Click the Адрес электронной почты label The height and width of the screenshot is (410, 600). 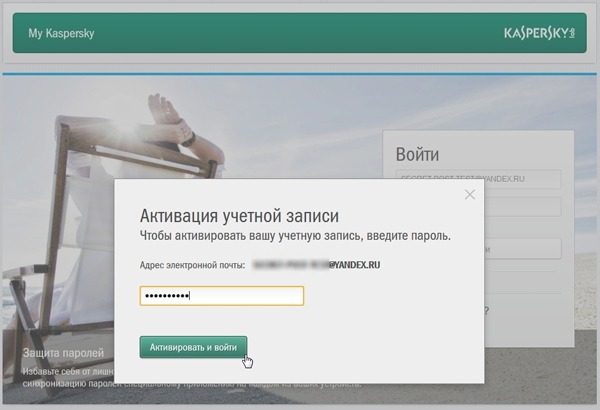(192, 265)
